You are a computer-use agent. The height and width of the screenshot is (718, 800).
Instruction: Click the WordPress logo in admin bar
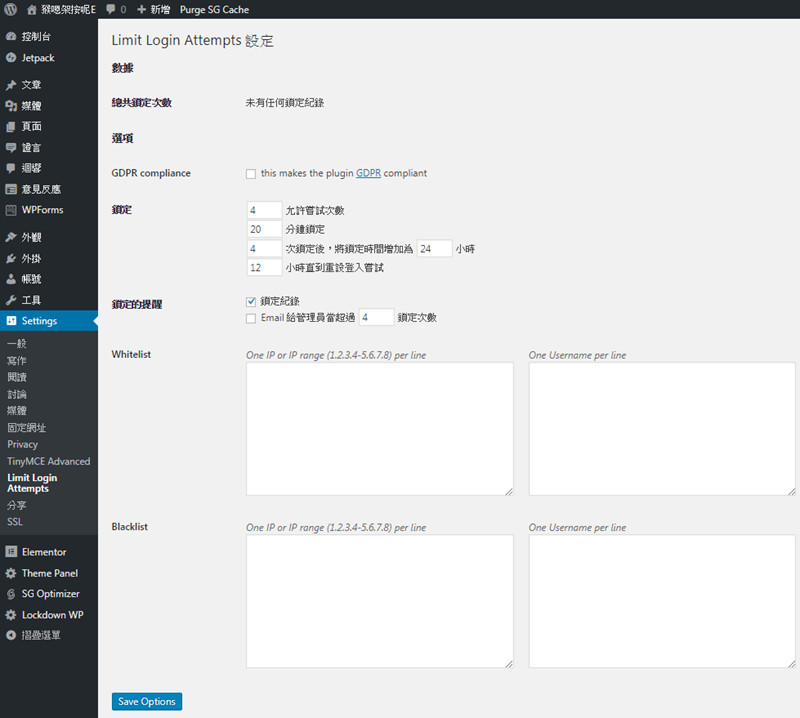[10, 9]
